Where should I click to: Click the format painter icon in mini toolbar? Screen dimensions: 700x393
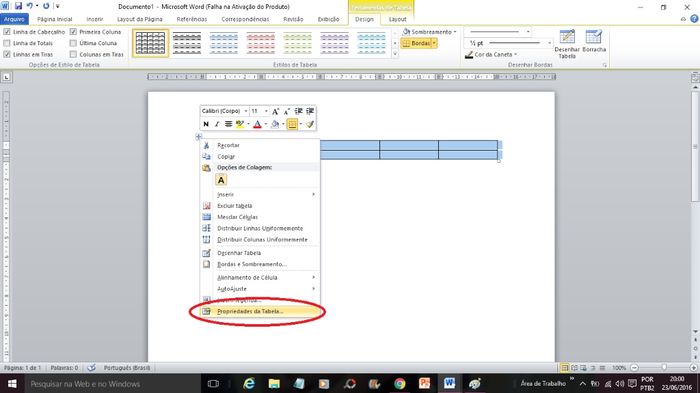point(310,124)
